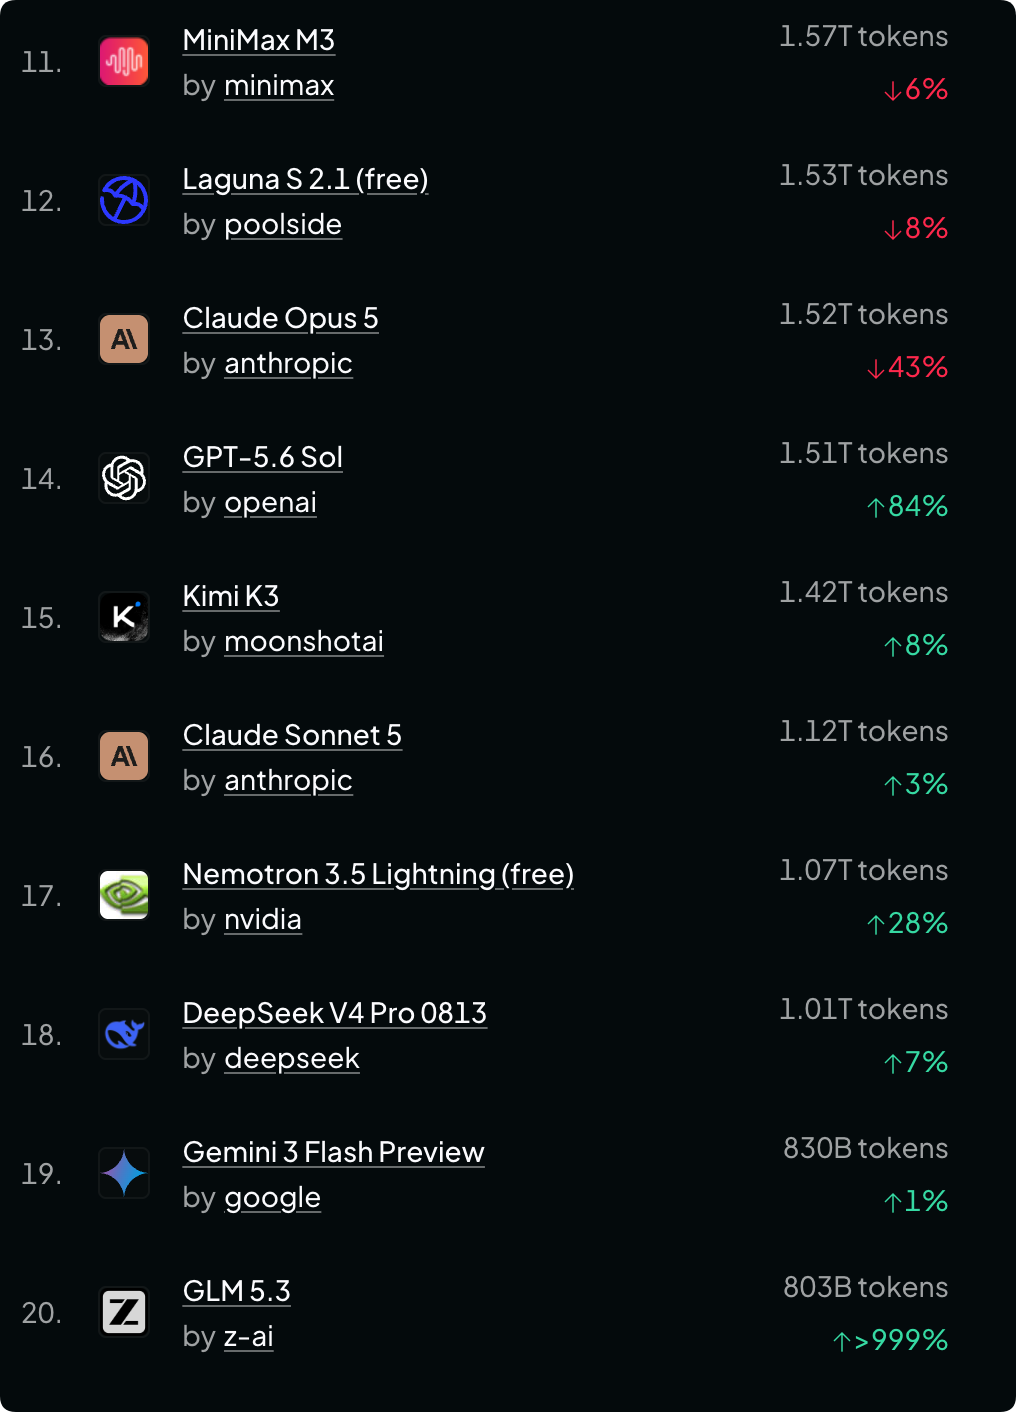Click the Google Gemini sparkle icon
The height and width of the screenshot is (1412, 1016).
(x=124, y=1173)
